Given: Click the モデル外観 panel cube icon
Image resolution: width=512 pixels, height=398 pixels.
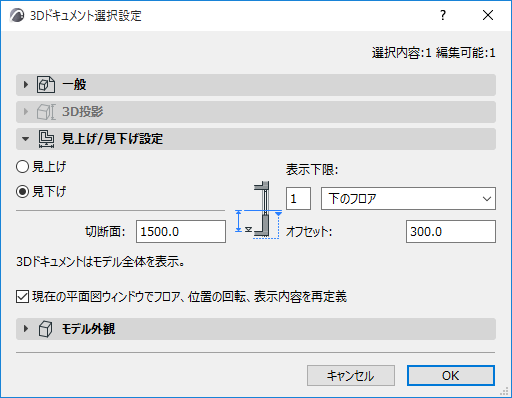Looking at the screenshot, I should (x=46, y=329).
